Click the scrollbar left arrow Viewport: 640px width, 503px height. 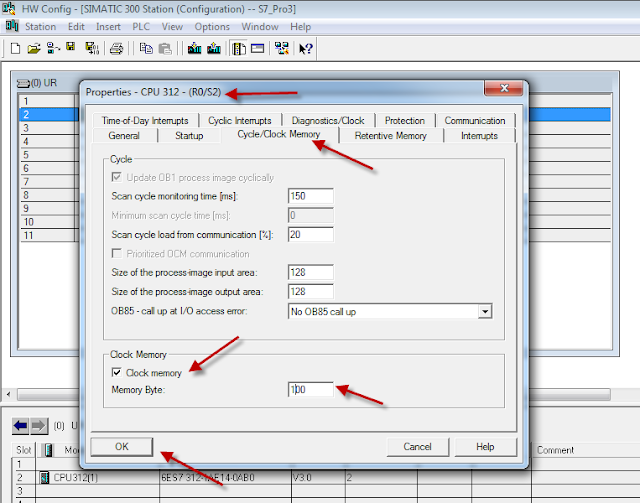pos(8,394)
